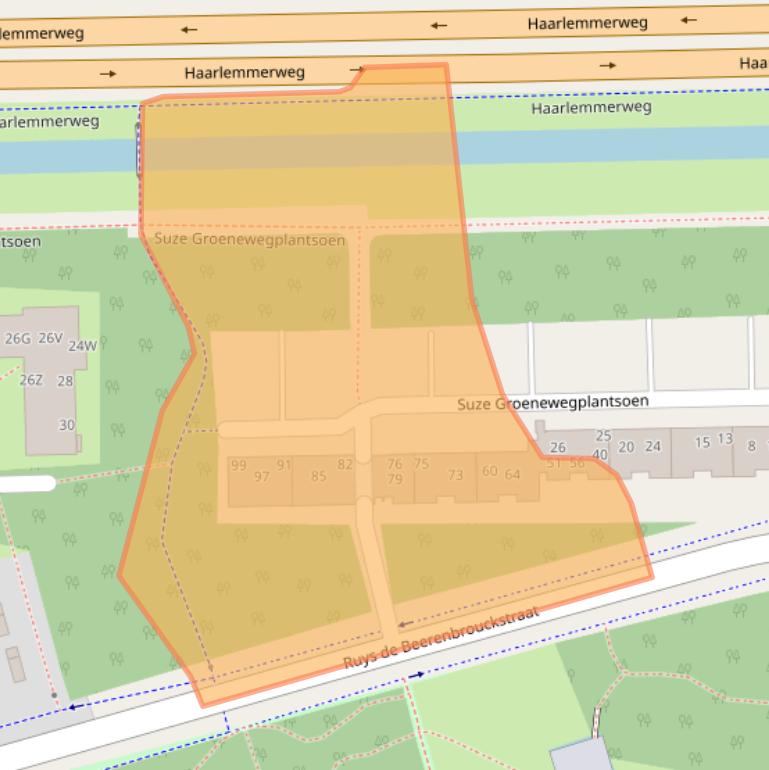Click house number 82
The width and height of the screenshot is (769, 770).
[345, 464]
